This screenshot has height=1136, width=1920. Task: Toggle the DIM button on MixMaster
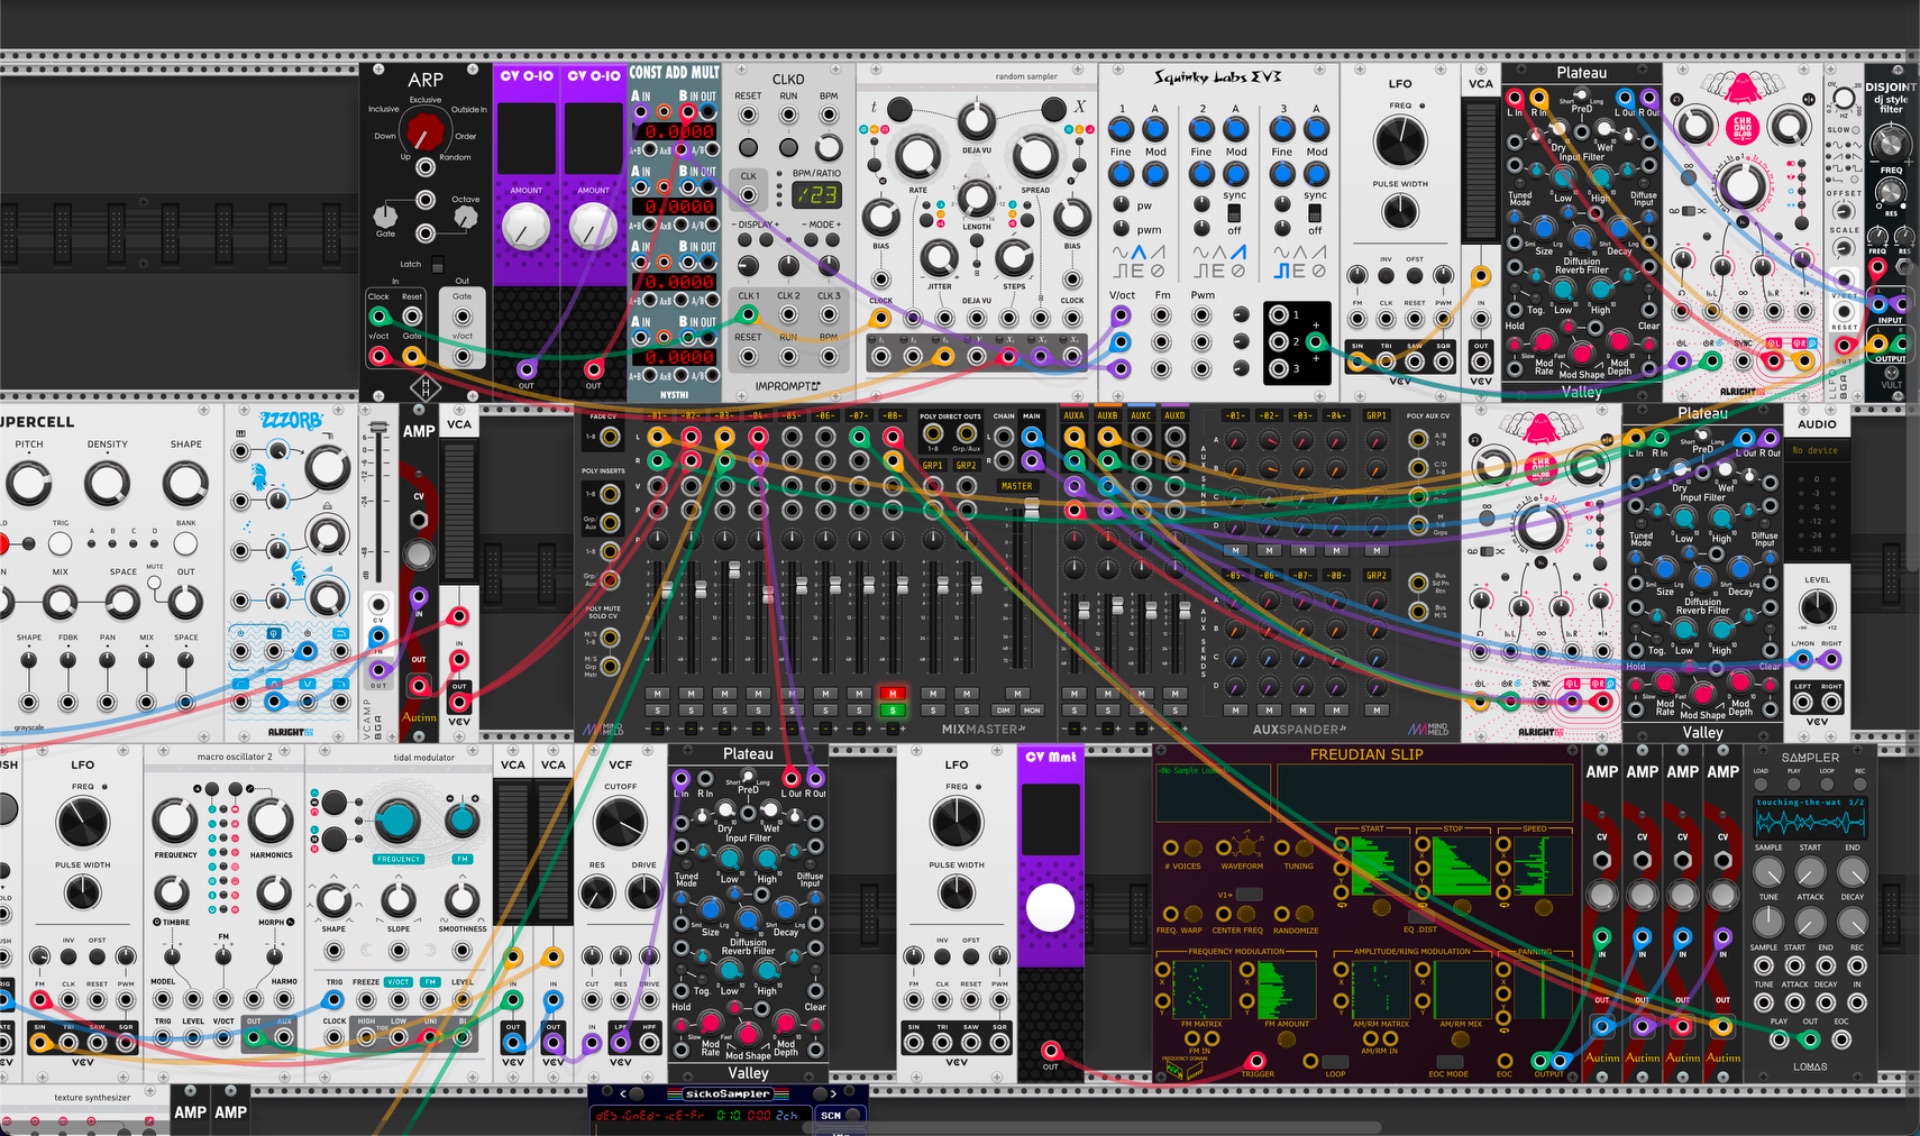click(1004, 710)
